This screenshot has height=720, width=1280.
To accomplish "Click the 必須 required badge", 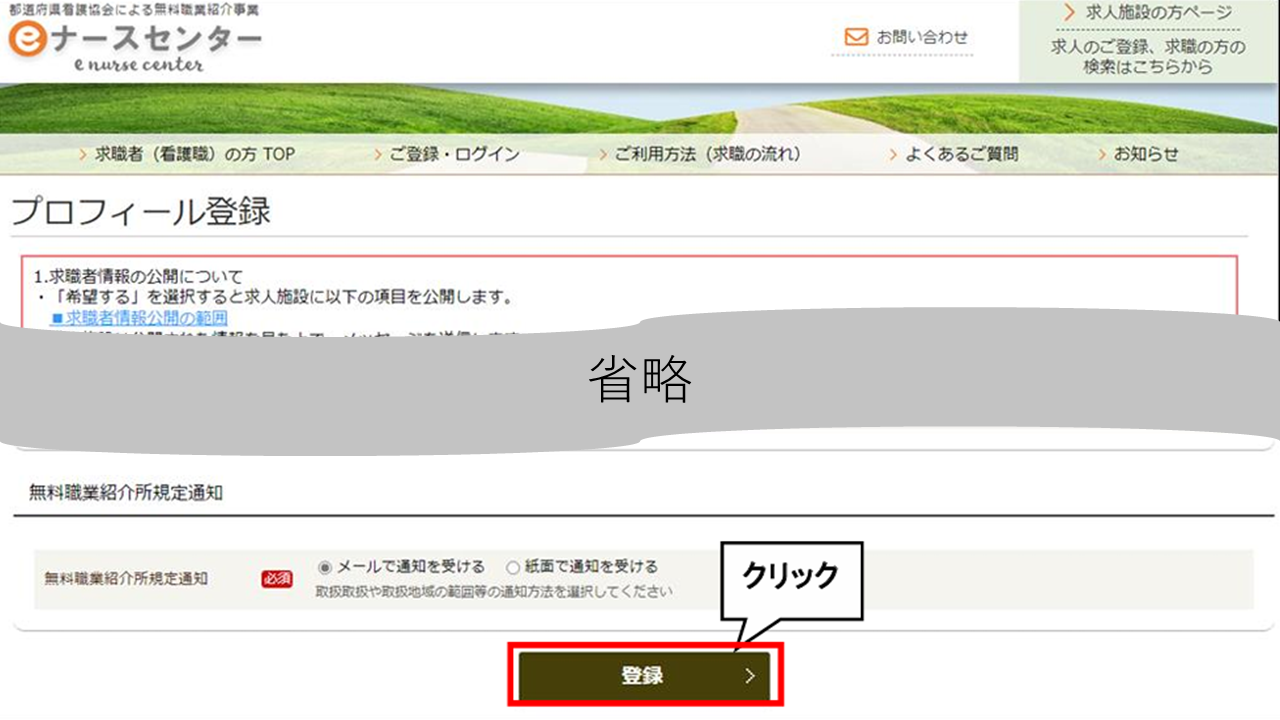I will 277,579.
